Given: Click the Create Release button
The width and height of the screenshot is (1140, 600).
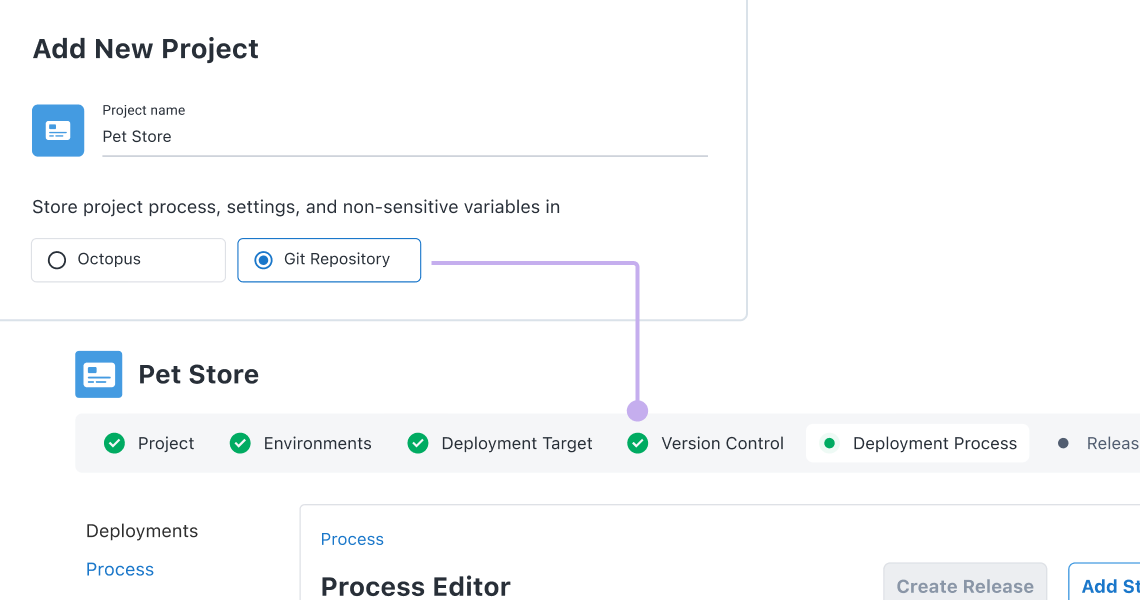Looking at the screenshot, I should pos(964,585).
